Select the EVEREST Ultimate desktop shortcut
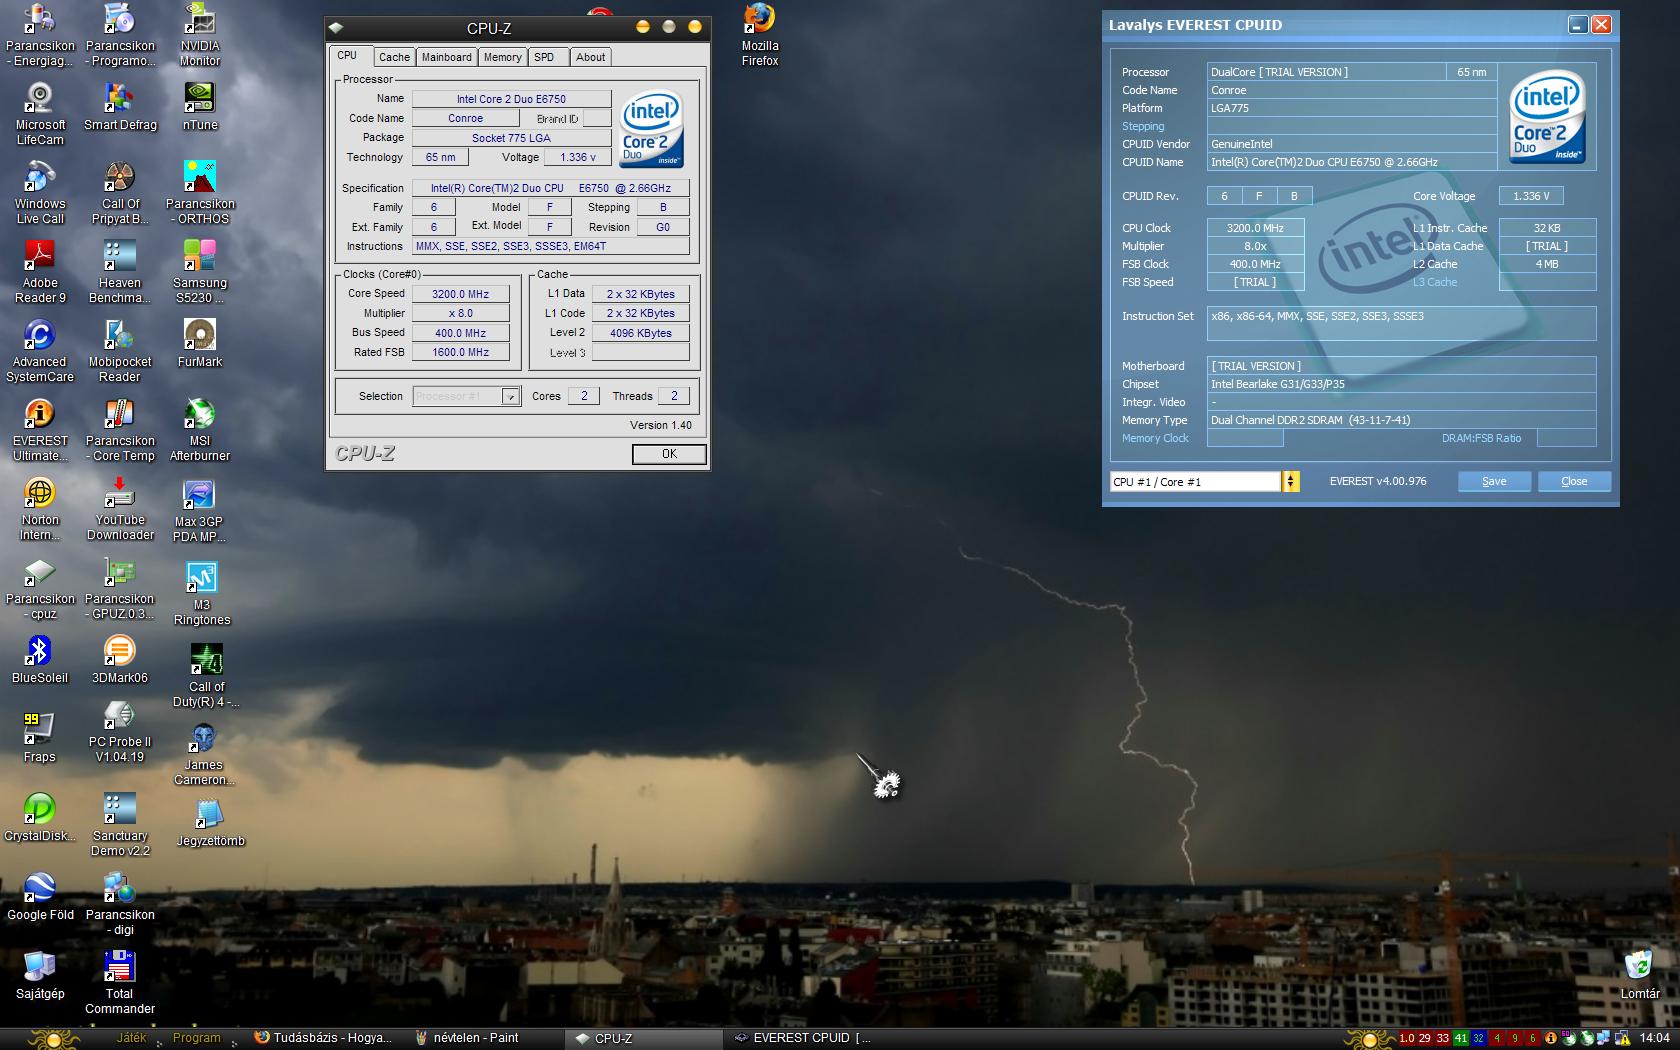 (x=40, y=430)
